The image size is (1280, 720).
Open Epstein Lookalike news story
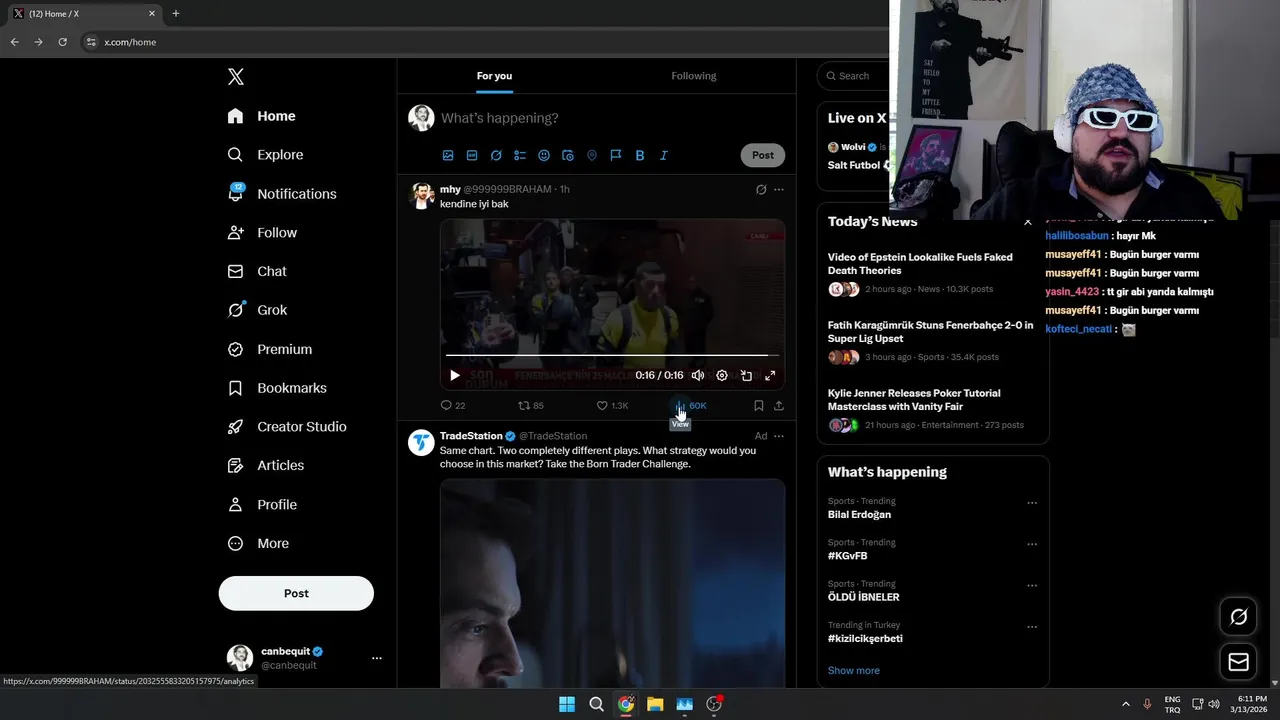(932, 273)
